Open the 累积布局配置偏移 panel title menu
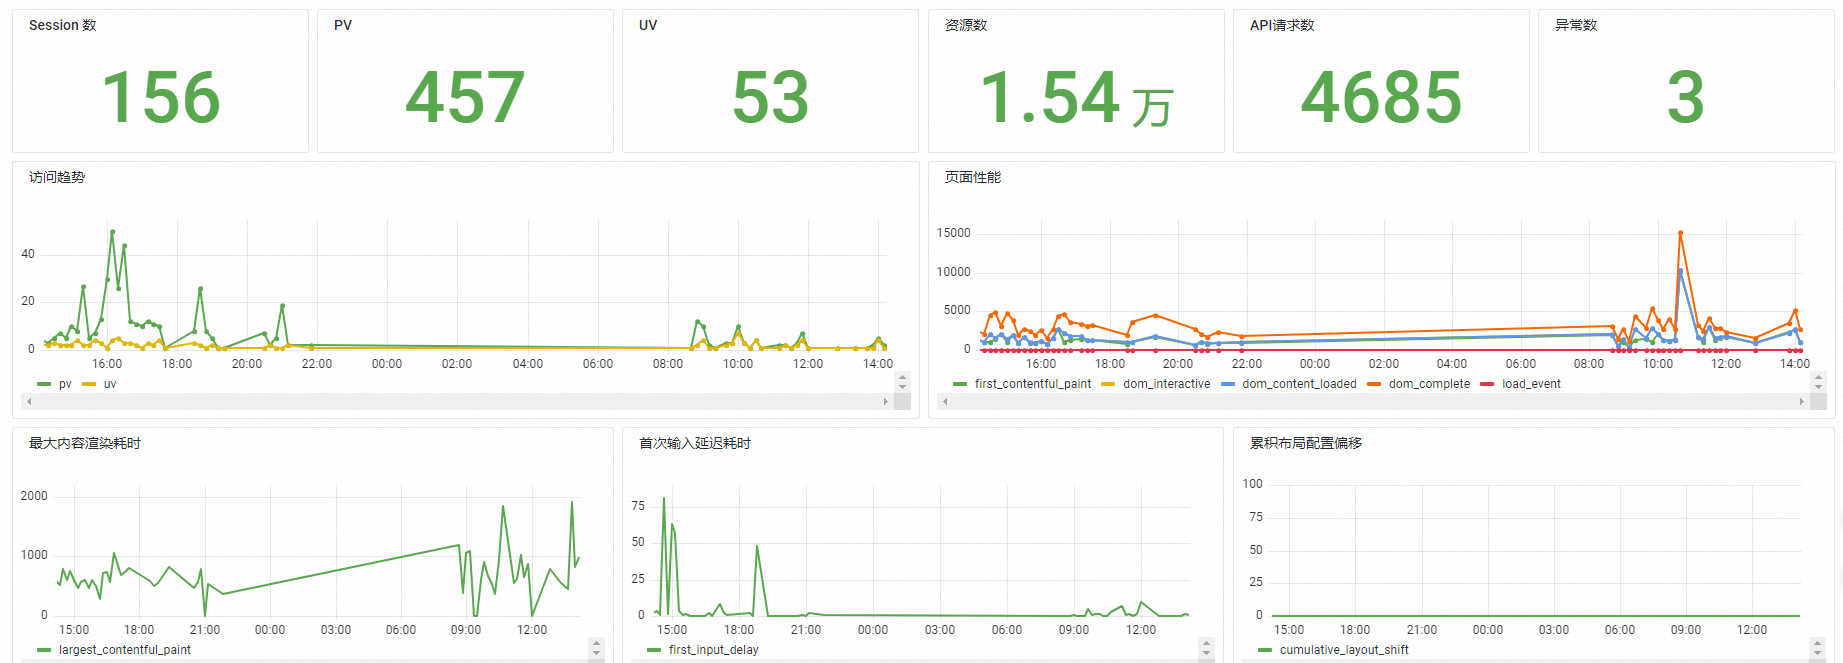This screenshot has height=663, width=1843. pos(1306,443)
